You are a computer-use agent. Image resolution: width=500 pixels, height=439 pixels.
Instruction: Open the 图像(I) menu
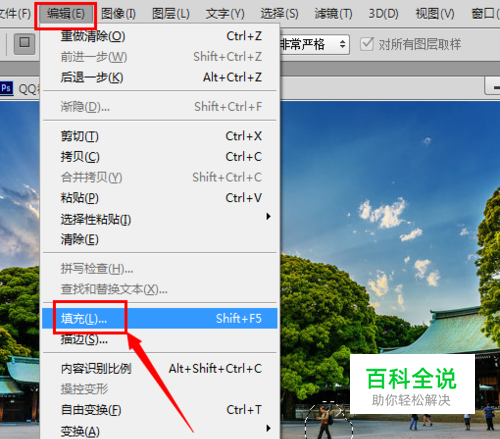(x=118, y=14)
